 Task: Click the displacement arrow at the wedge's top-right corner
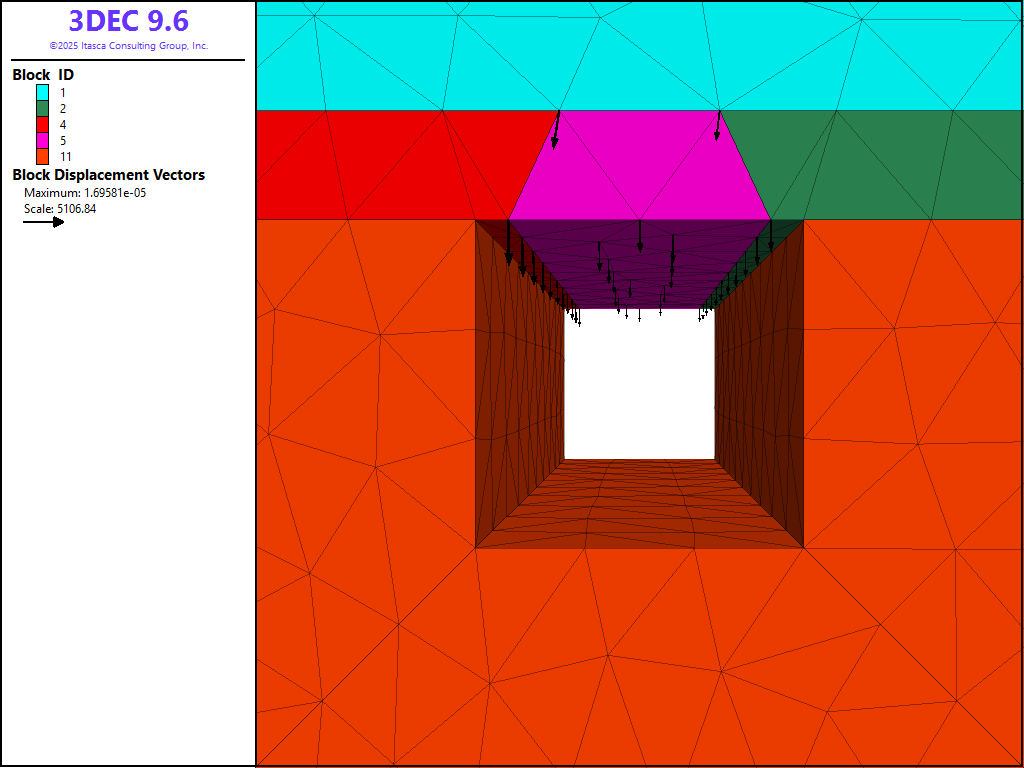pos(717,126)
